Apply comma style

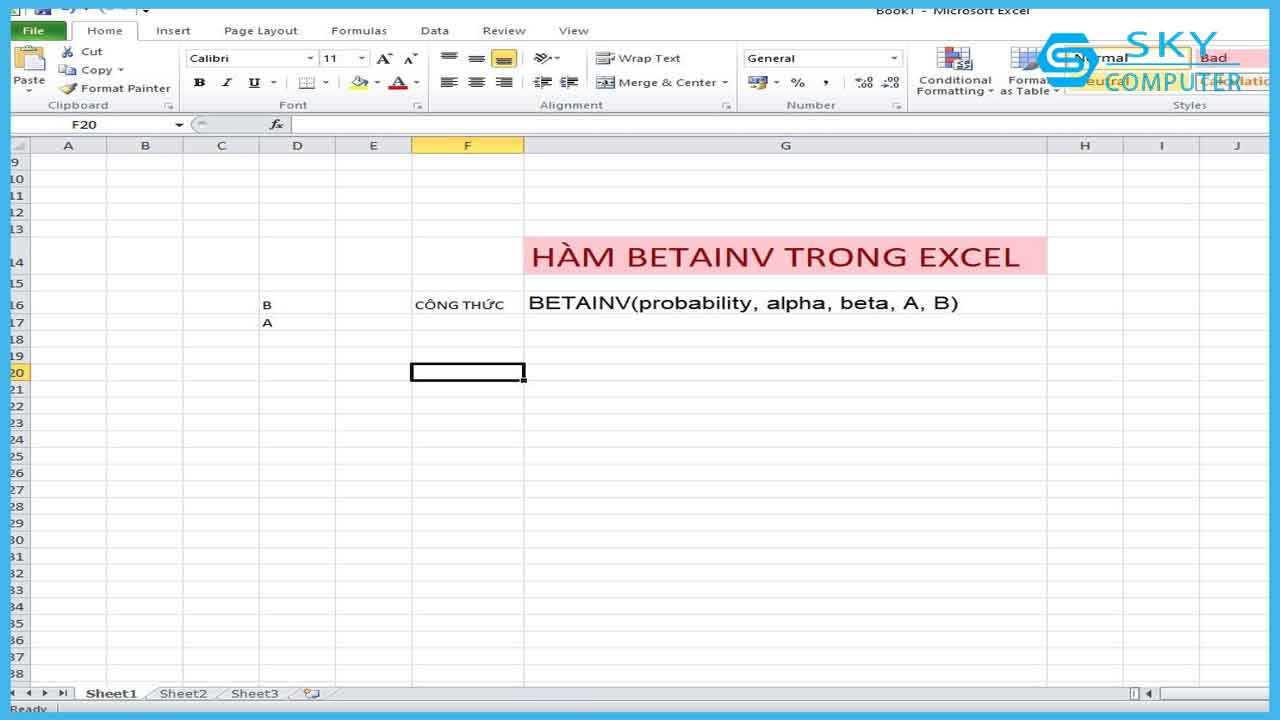click(x=828, y=83)
